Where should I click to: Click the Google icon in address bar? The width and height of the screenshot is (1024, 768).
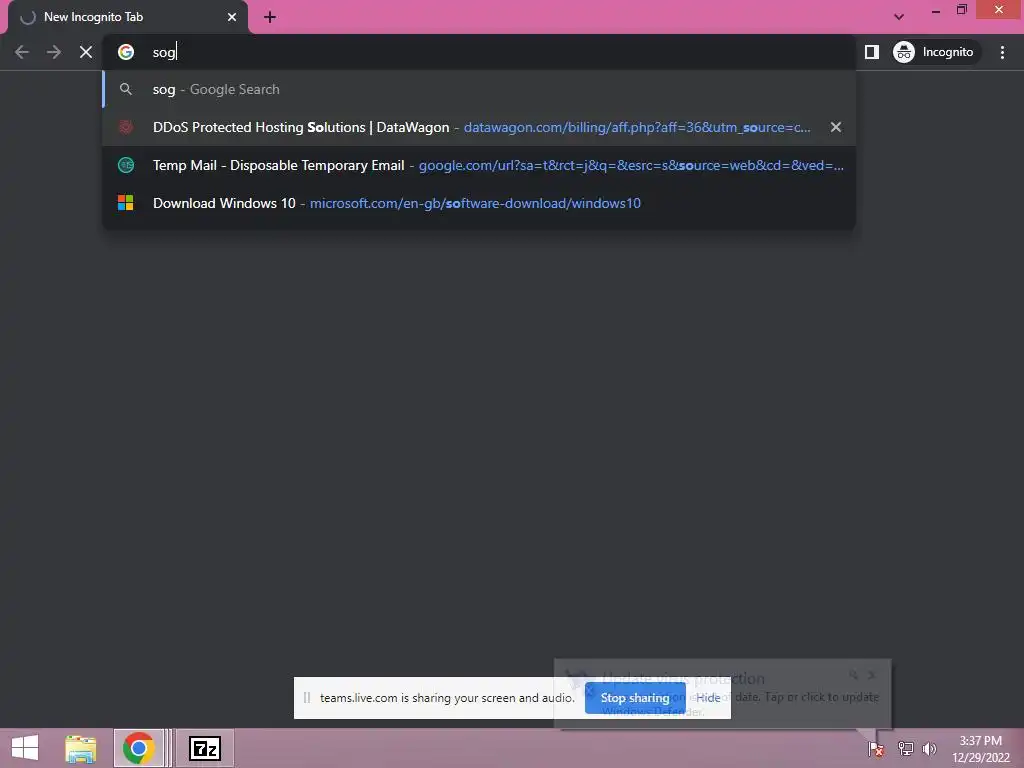coord(125,52)
